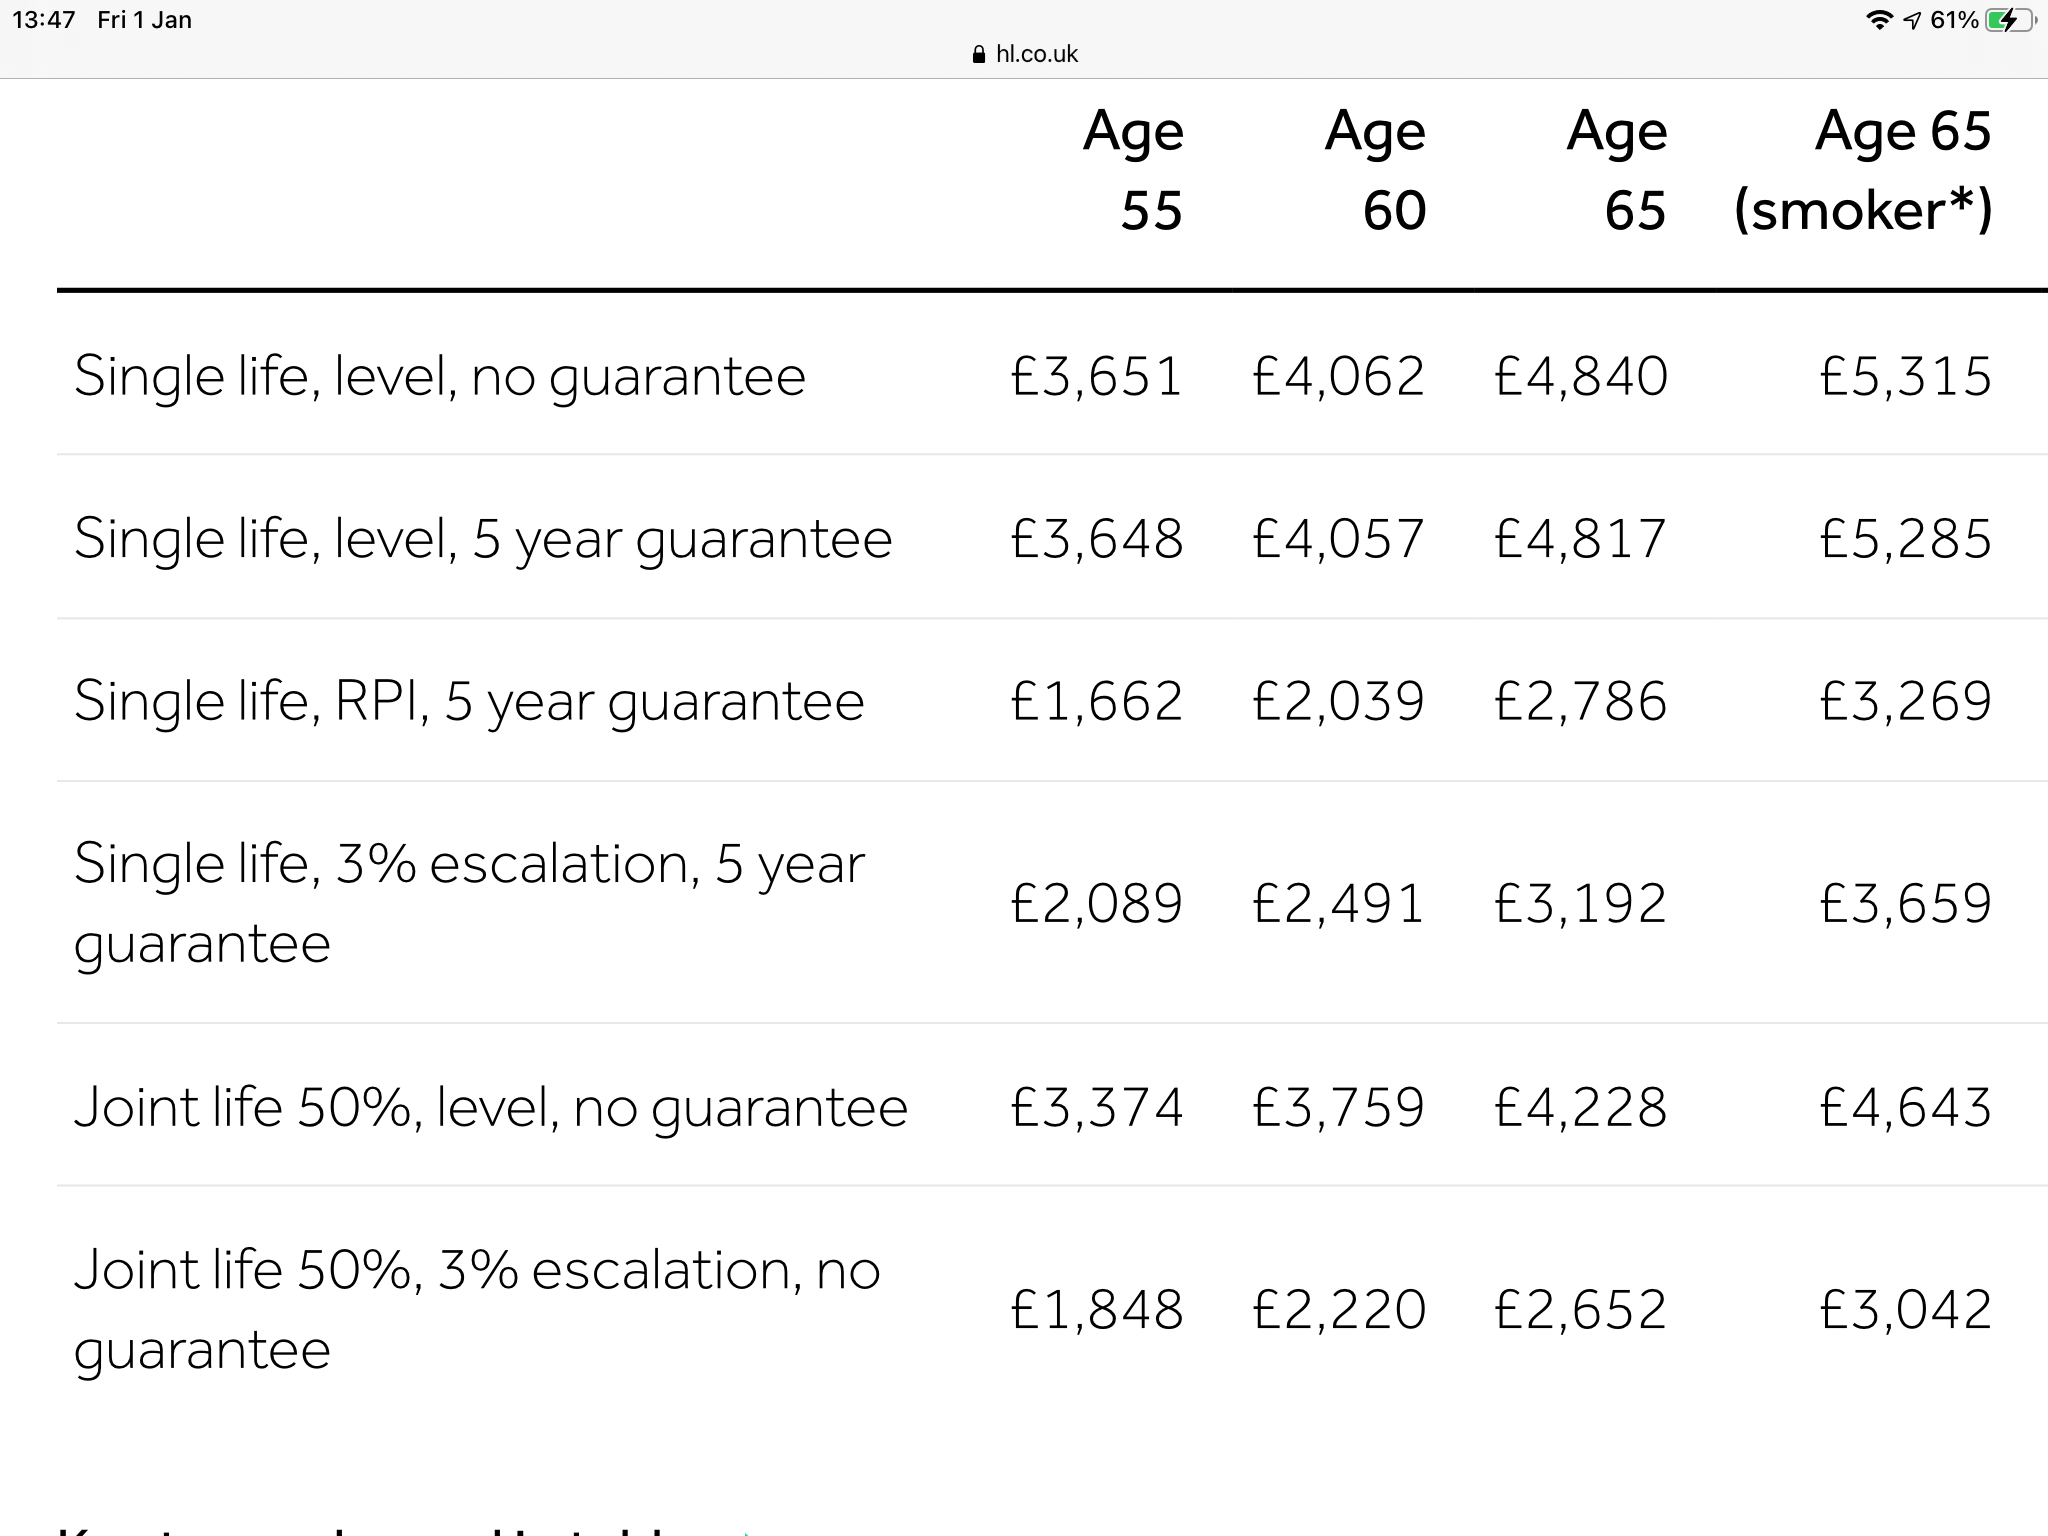This screenshot has height=1536, width=2048.
Task: Tap the 61% battery percentage text
Action: tap(1954, 20)
